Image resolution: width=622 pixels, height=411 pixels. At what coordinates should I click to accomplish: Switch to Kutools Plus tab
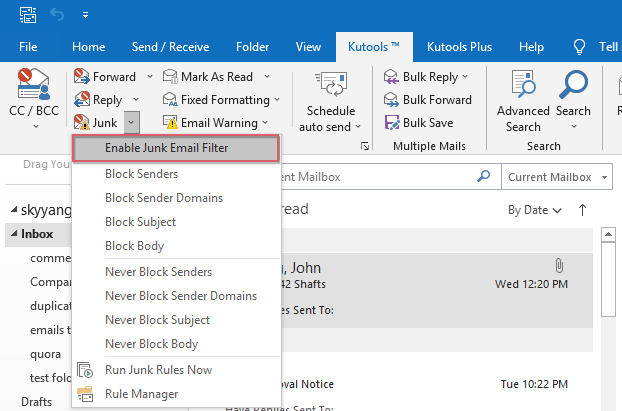459,47
